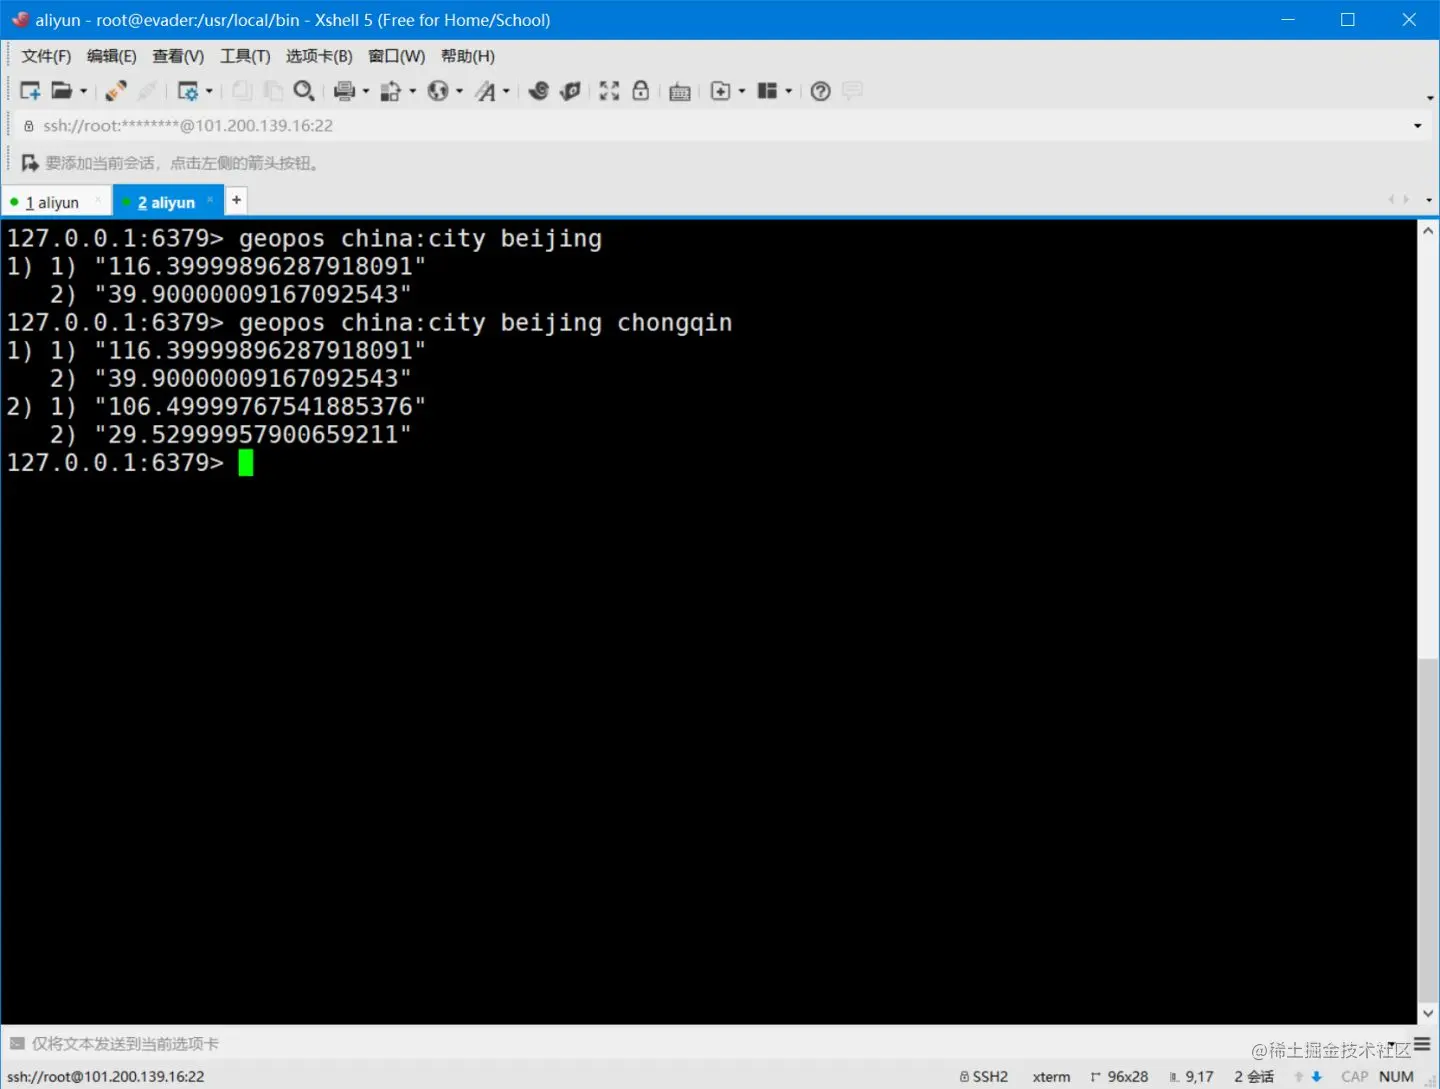Image resolution: width=1440 pixels, height=1089 pixels.
Task: Click the 2 会话 session count
Action: (1254, 1077)
